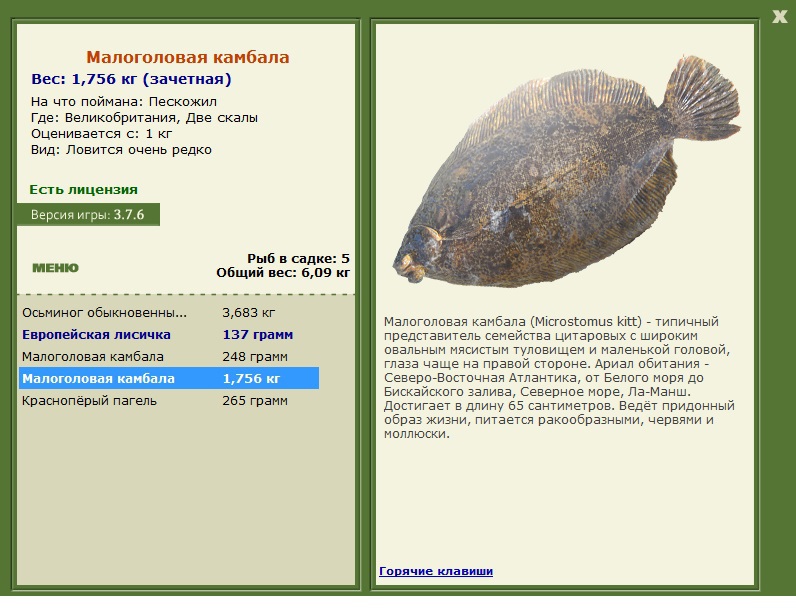796x614 pixels.
Task: Click the Оценивается с: 1 кг line
Action: pos(102,134)
